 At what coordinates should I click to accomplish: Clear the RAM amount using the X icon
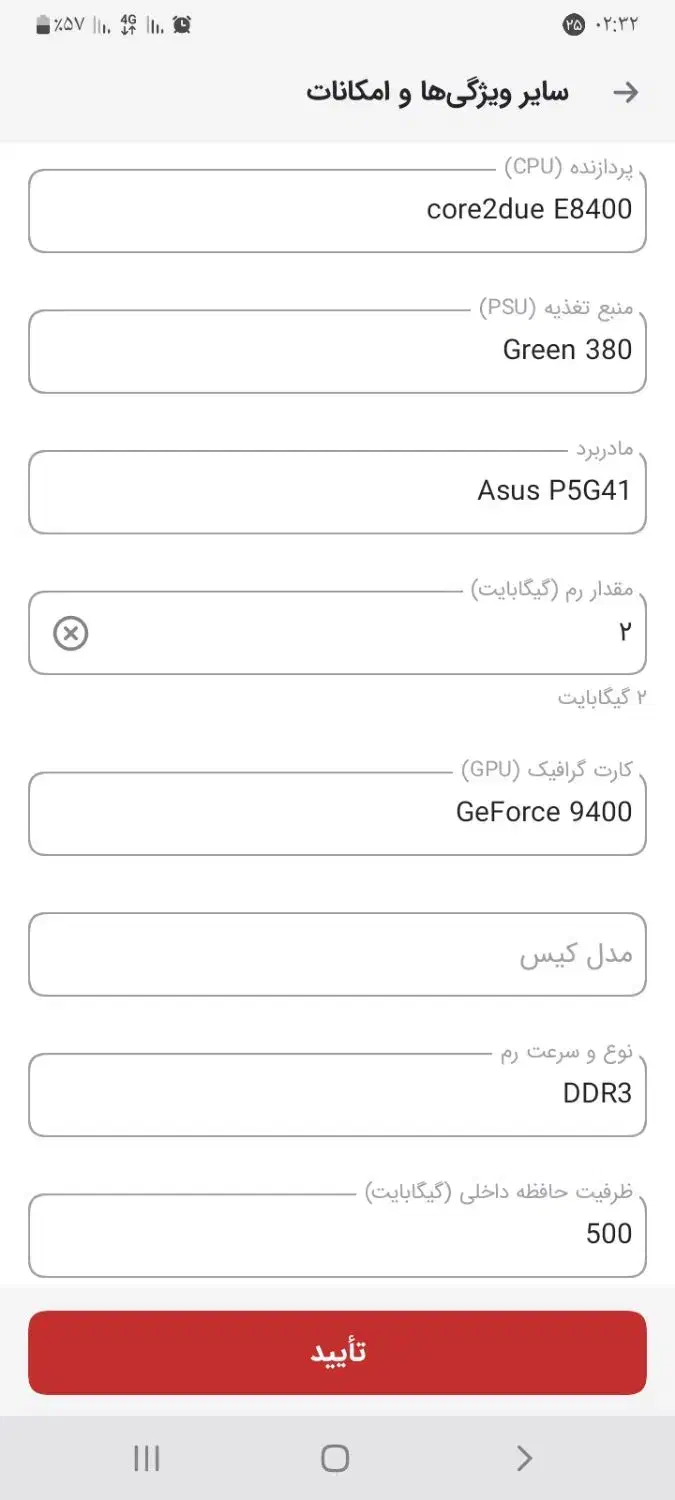70,633
